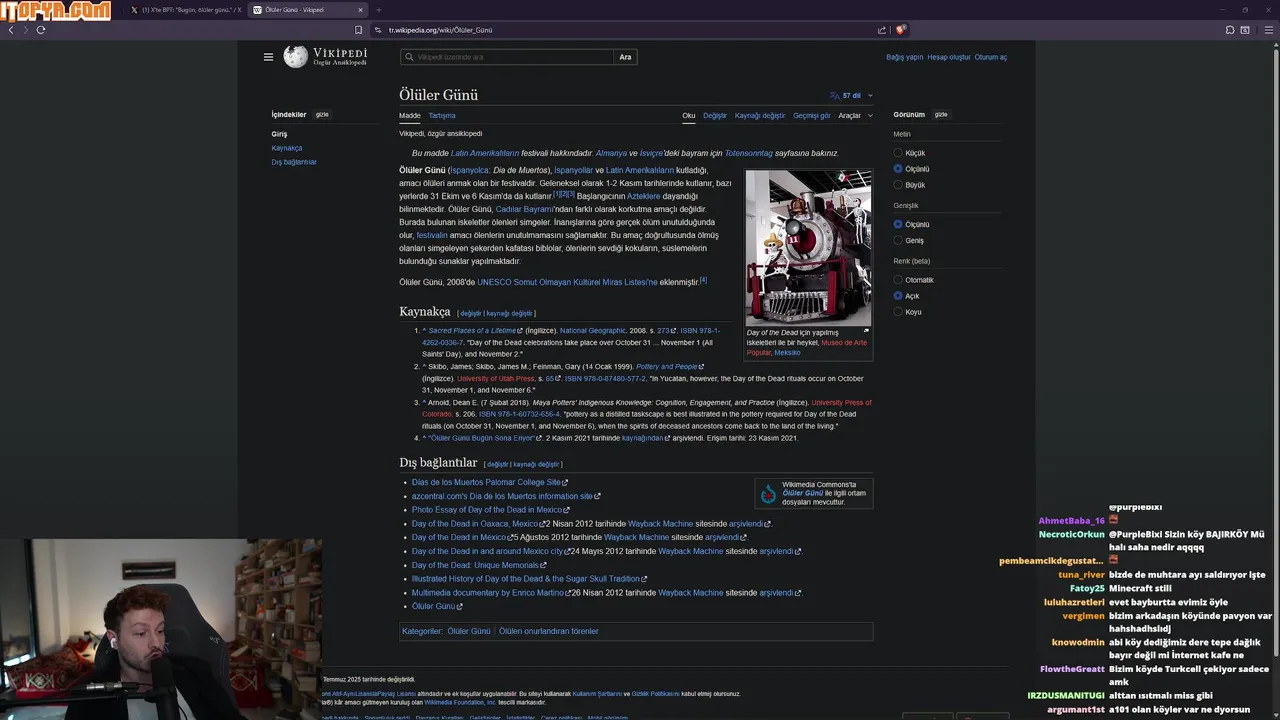
Task: Switch to the X'te BPT browser tab
Action: tap(185, 10)
